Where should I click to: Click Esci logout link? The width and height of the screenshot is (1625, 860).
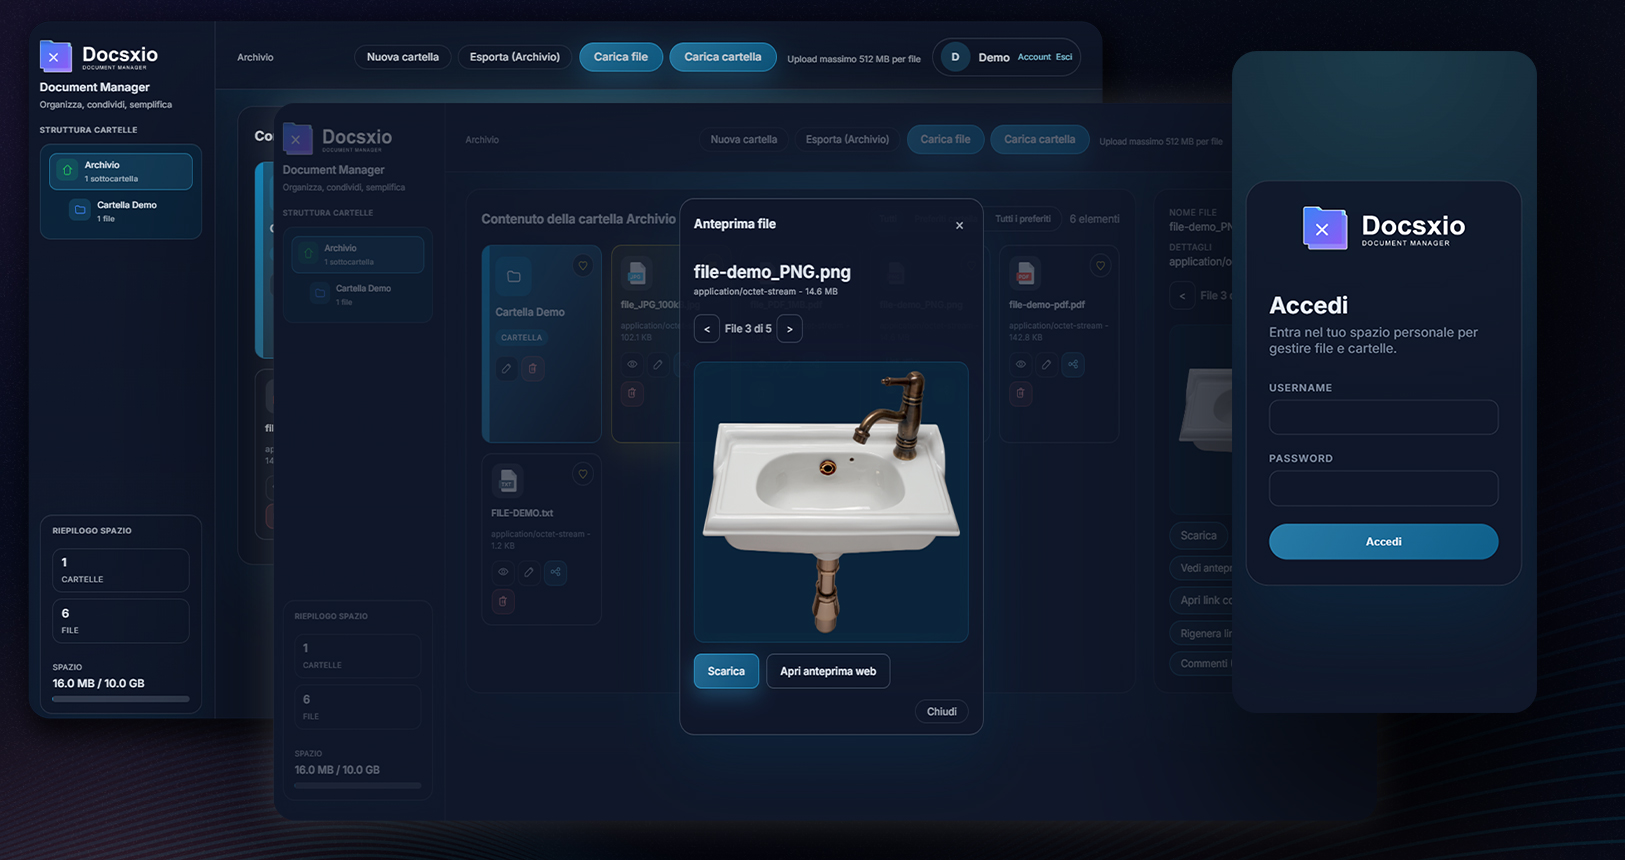click(x=1064, y=57)
